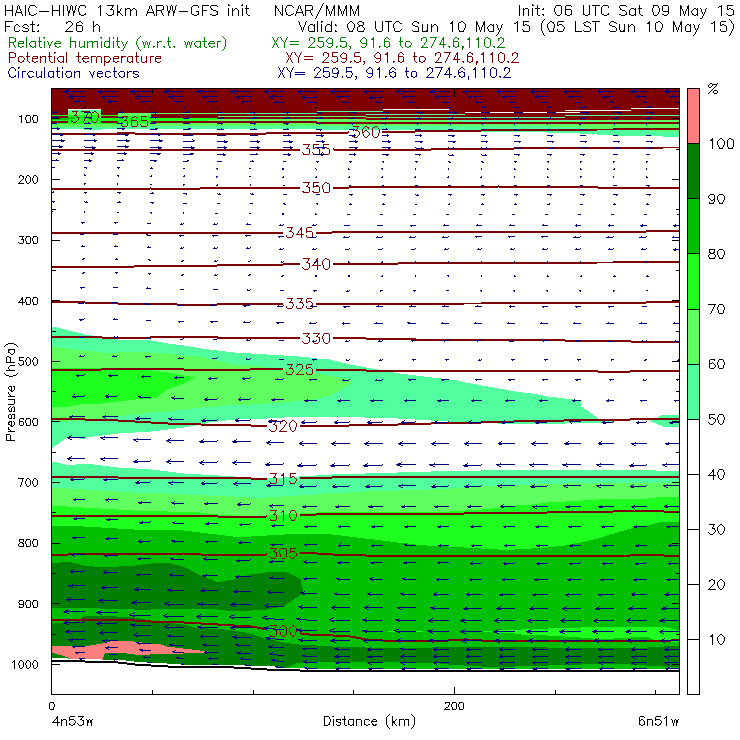
Task: Click the '335' contour label
Action: [299, 303]
